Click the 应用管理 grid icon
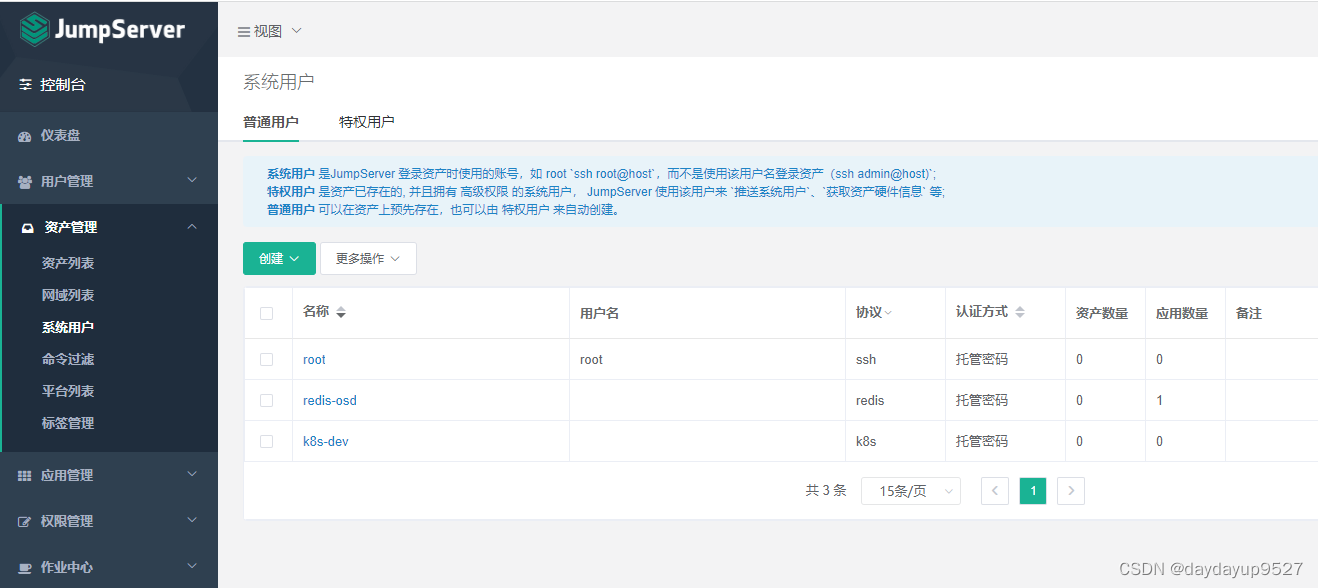 click(25, 476)
